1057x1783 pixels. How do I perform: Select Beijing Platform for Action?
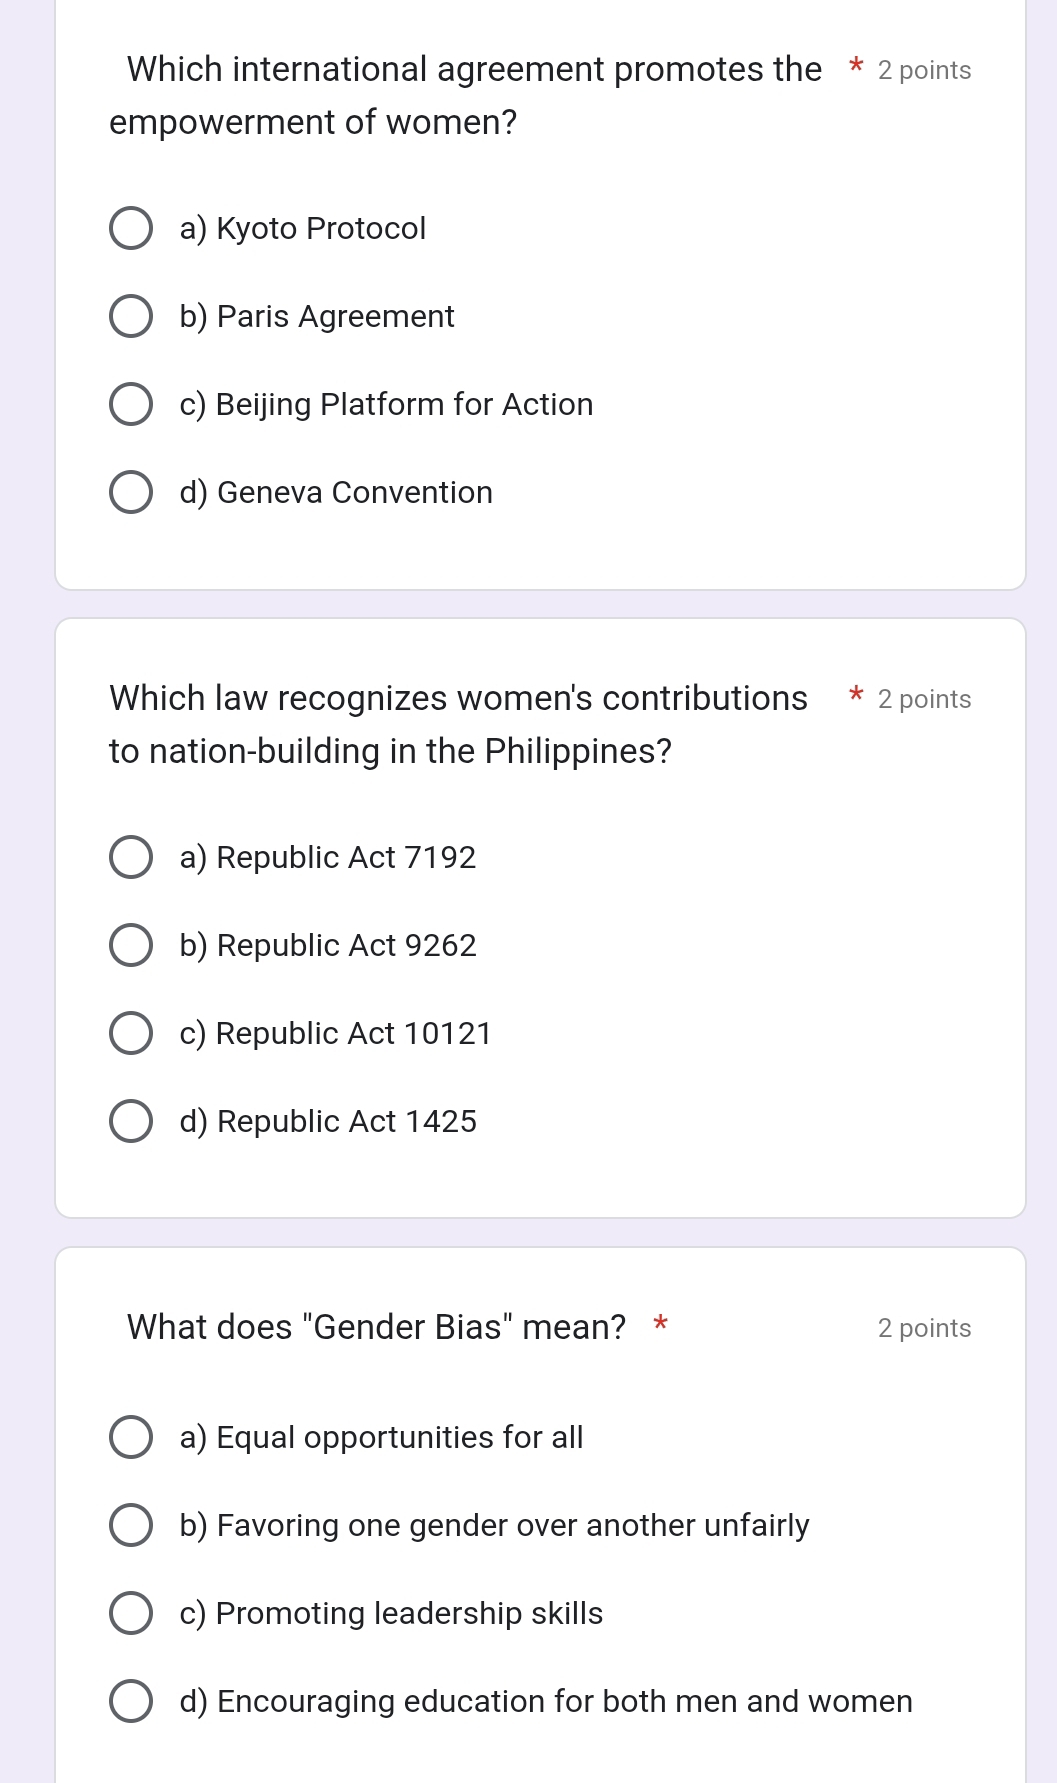(x=131, y=405)
